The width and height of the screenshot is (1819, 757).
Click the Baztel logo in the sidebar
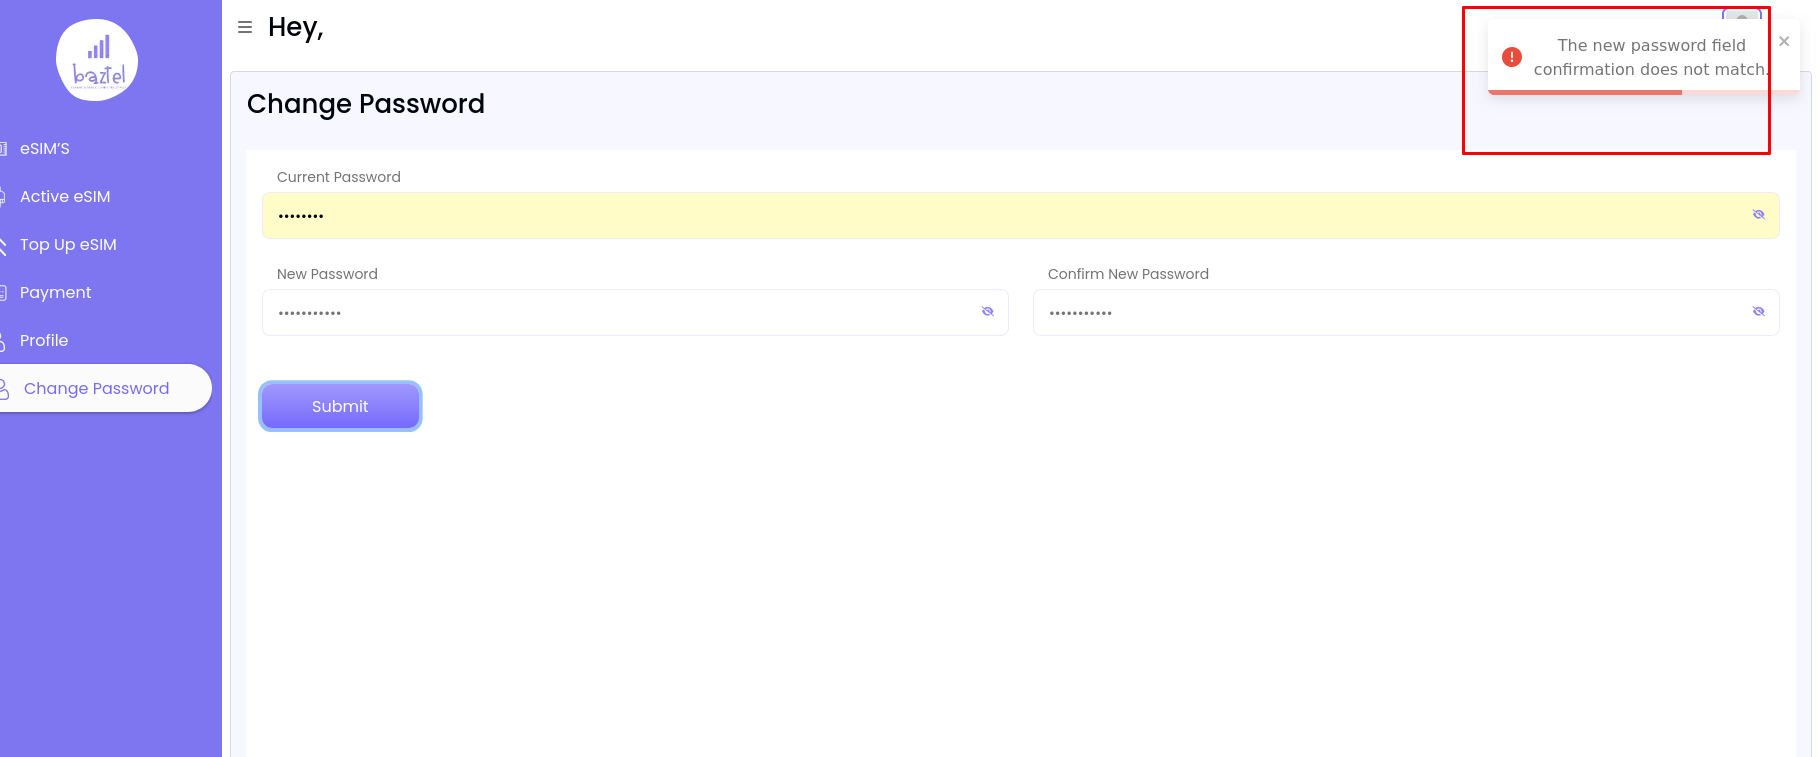point(97,60)
